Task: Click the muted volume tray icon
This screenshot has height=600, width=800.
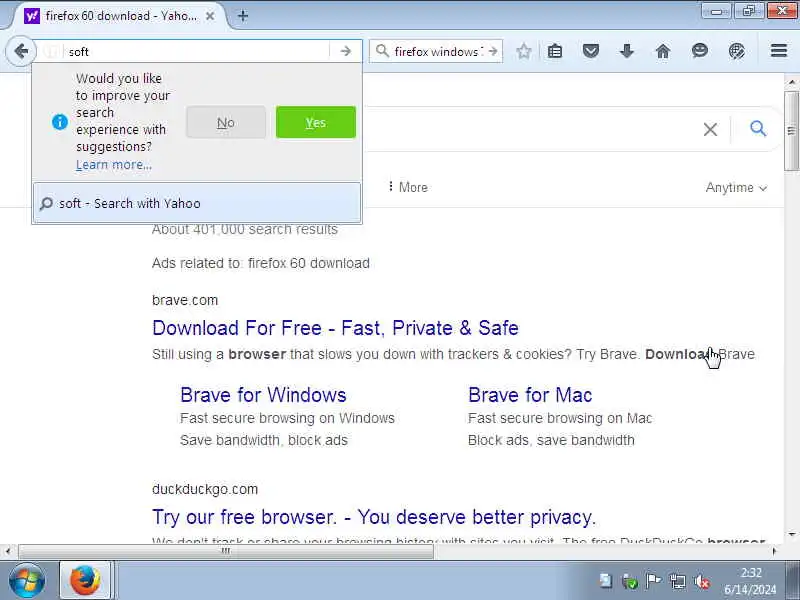Action: point(702,581)
